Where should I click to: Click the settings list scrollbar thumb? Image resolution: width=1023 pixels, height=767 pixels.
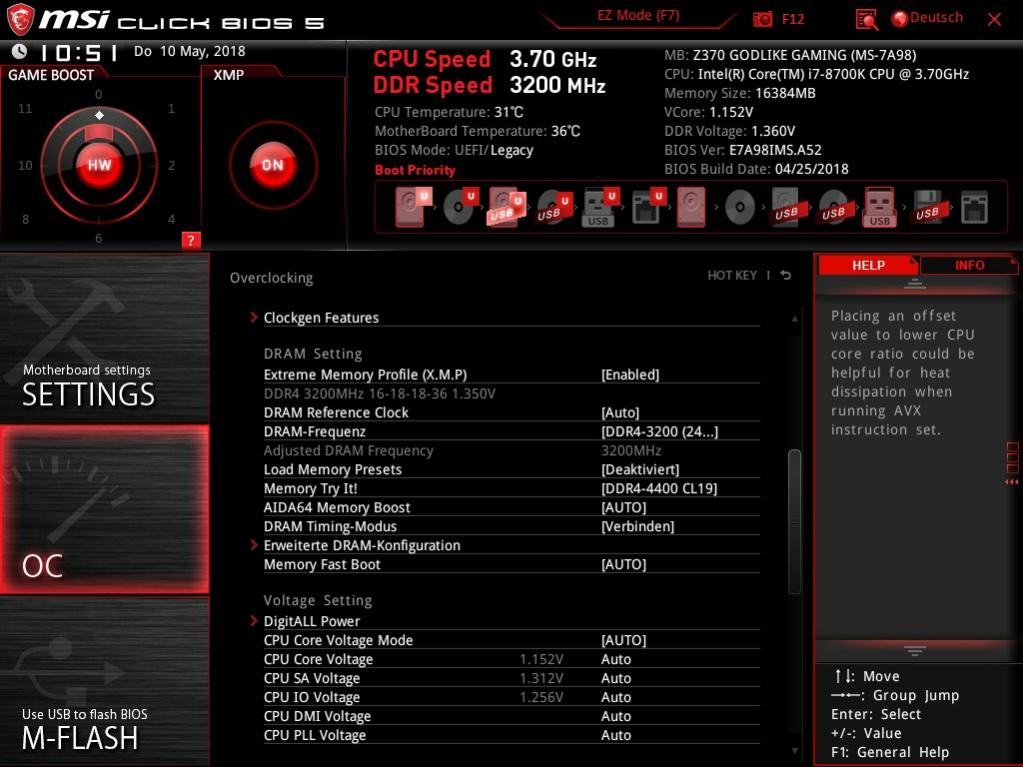click(x=794, y=521)
